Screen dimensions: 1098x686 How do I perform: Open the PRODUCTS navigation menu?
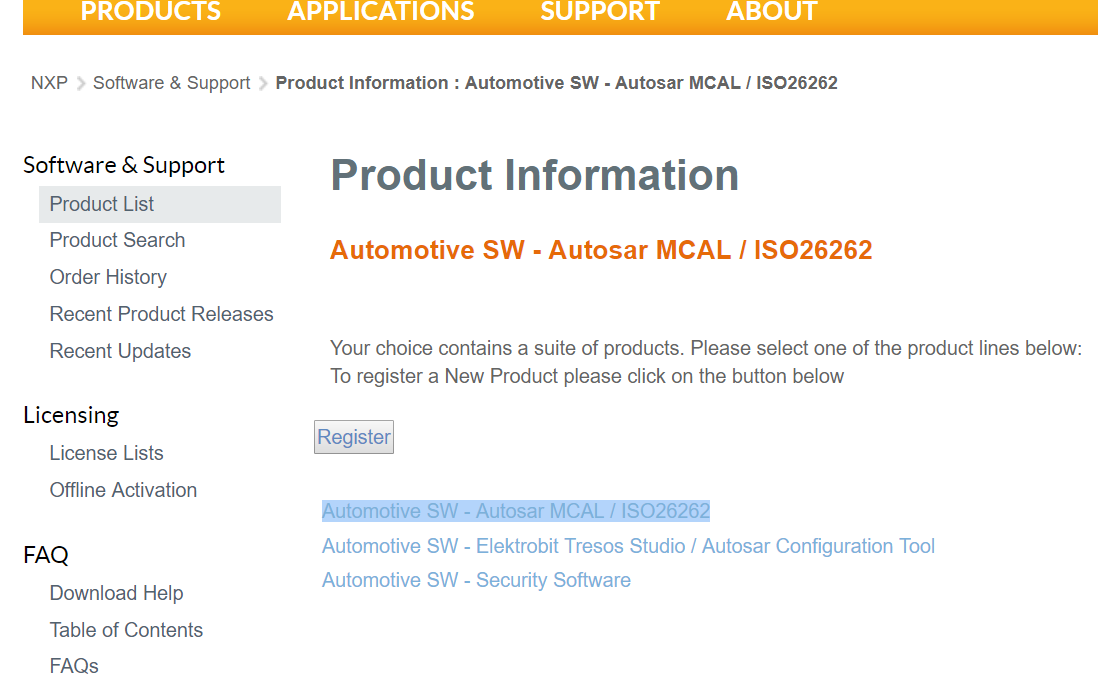coord(151,11)
